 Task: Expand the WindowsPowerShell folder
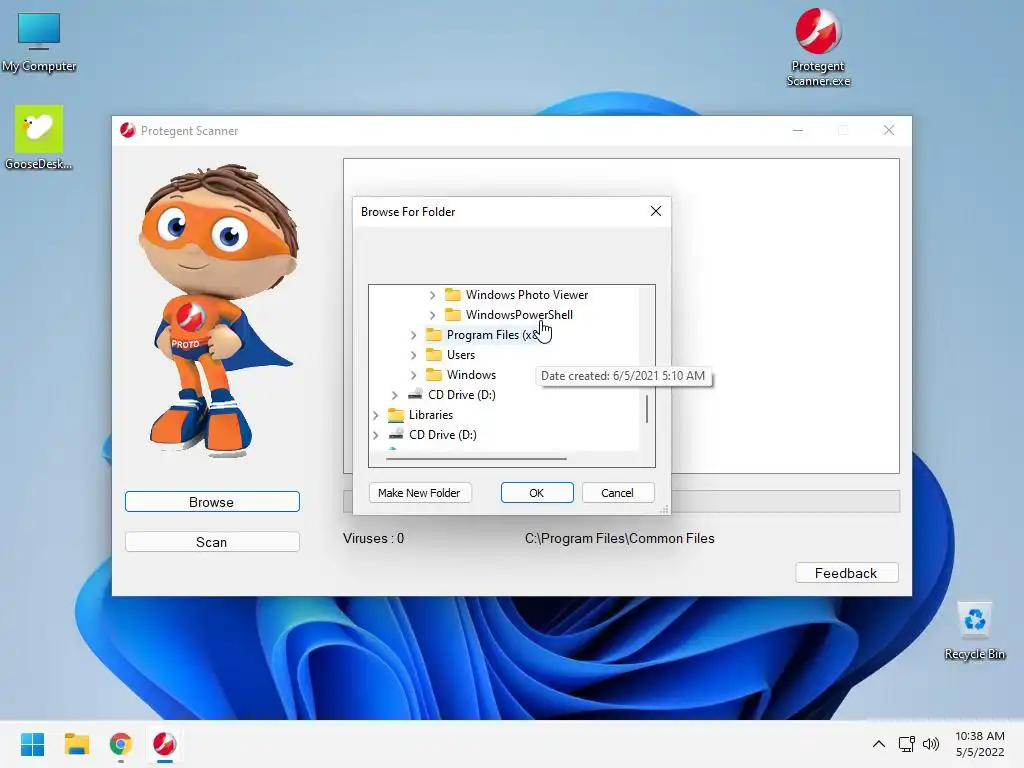(432, 315)
